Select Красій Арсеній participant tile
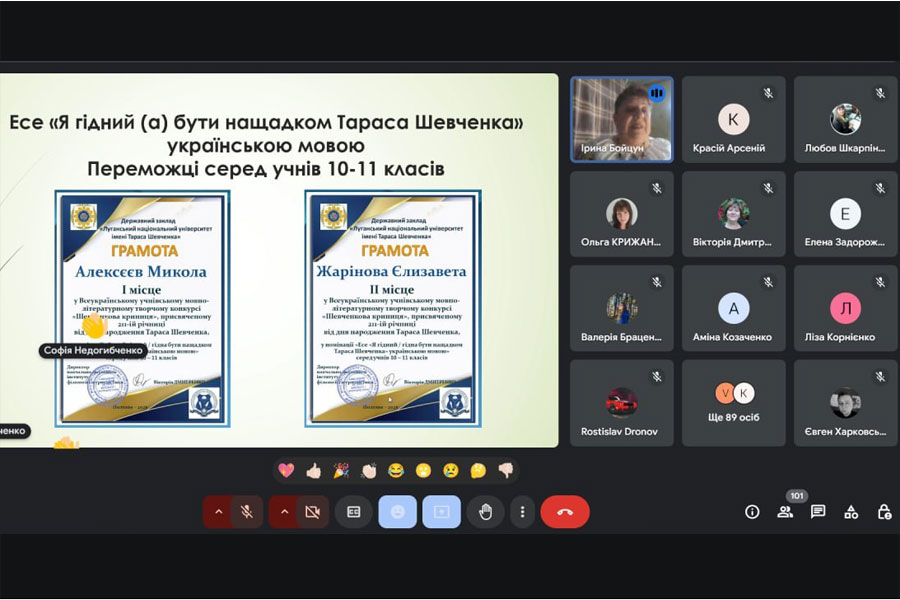This screenshot has height=600, width=900. (734, 119)
